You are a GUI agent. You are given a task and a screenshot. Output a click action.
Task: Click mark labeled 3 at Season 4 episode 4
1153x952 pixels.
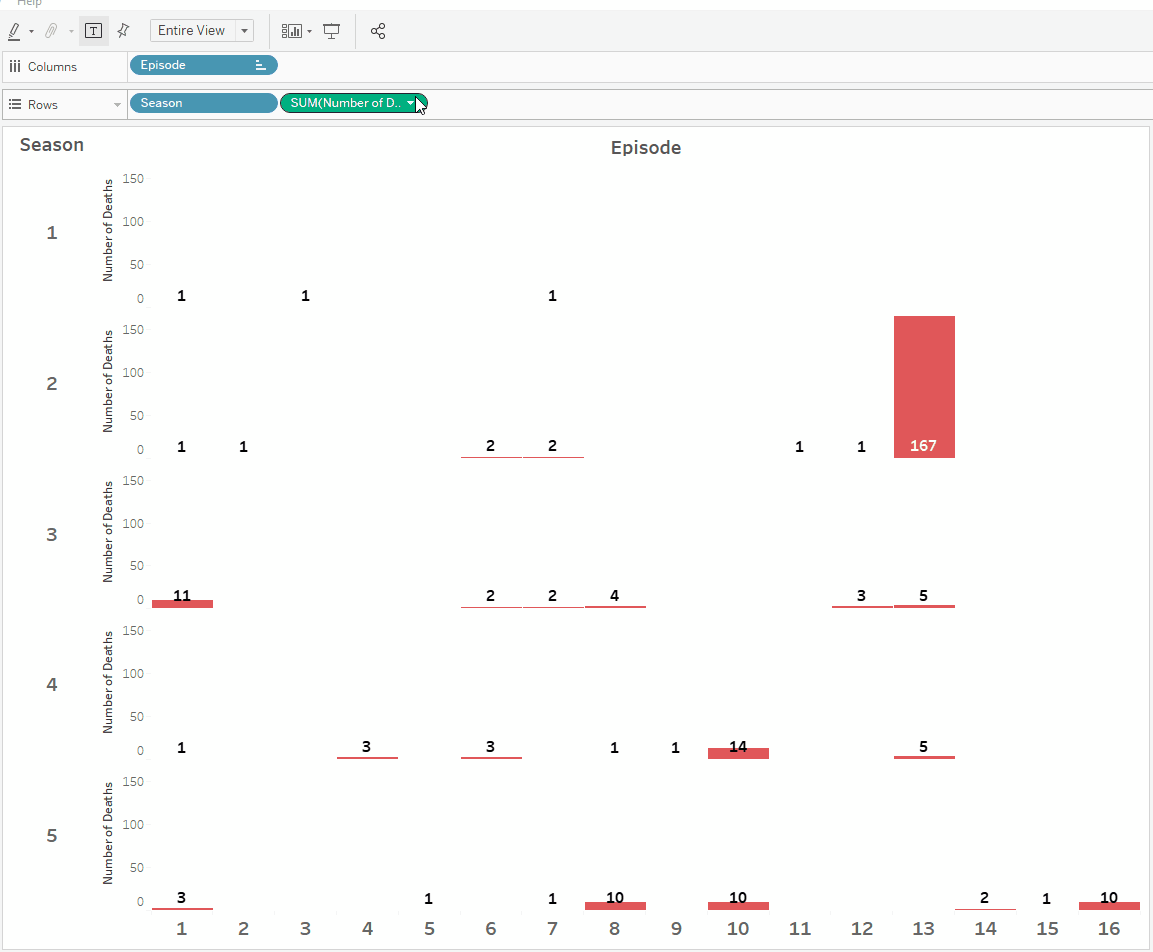[x=366, y=747]
